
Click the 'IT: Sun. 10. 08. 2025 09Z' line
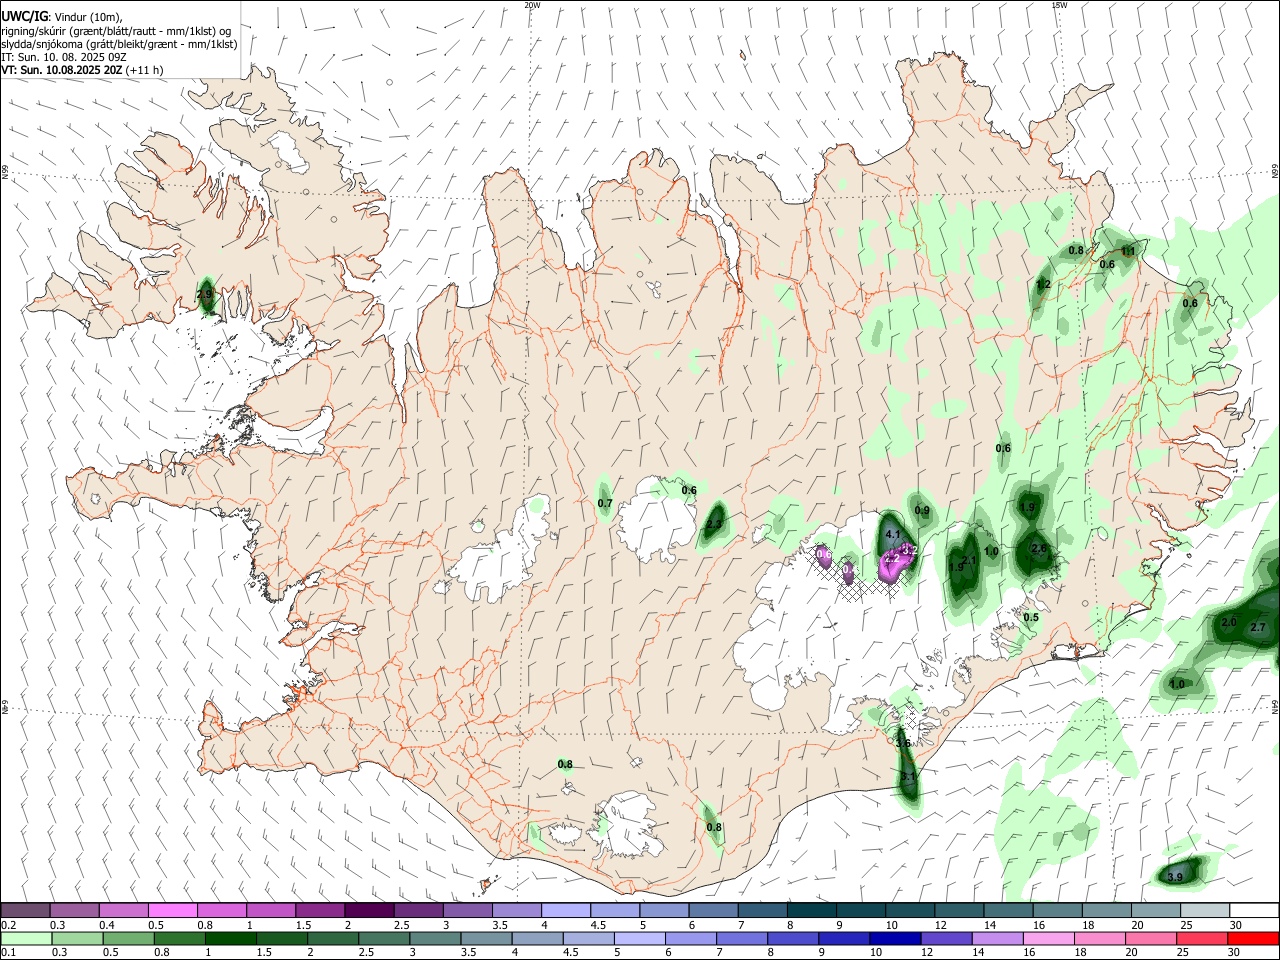point(64,57)
